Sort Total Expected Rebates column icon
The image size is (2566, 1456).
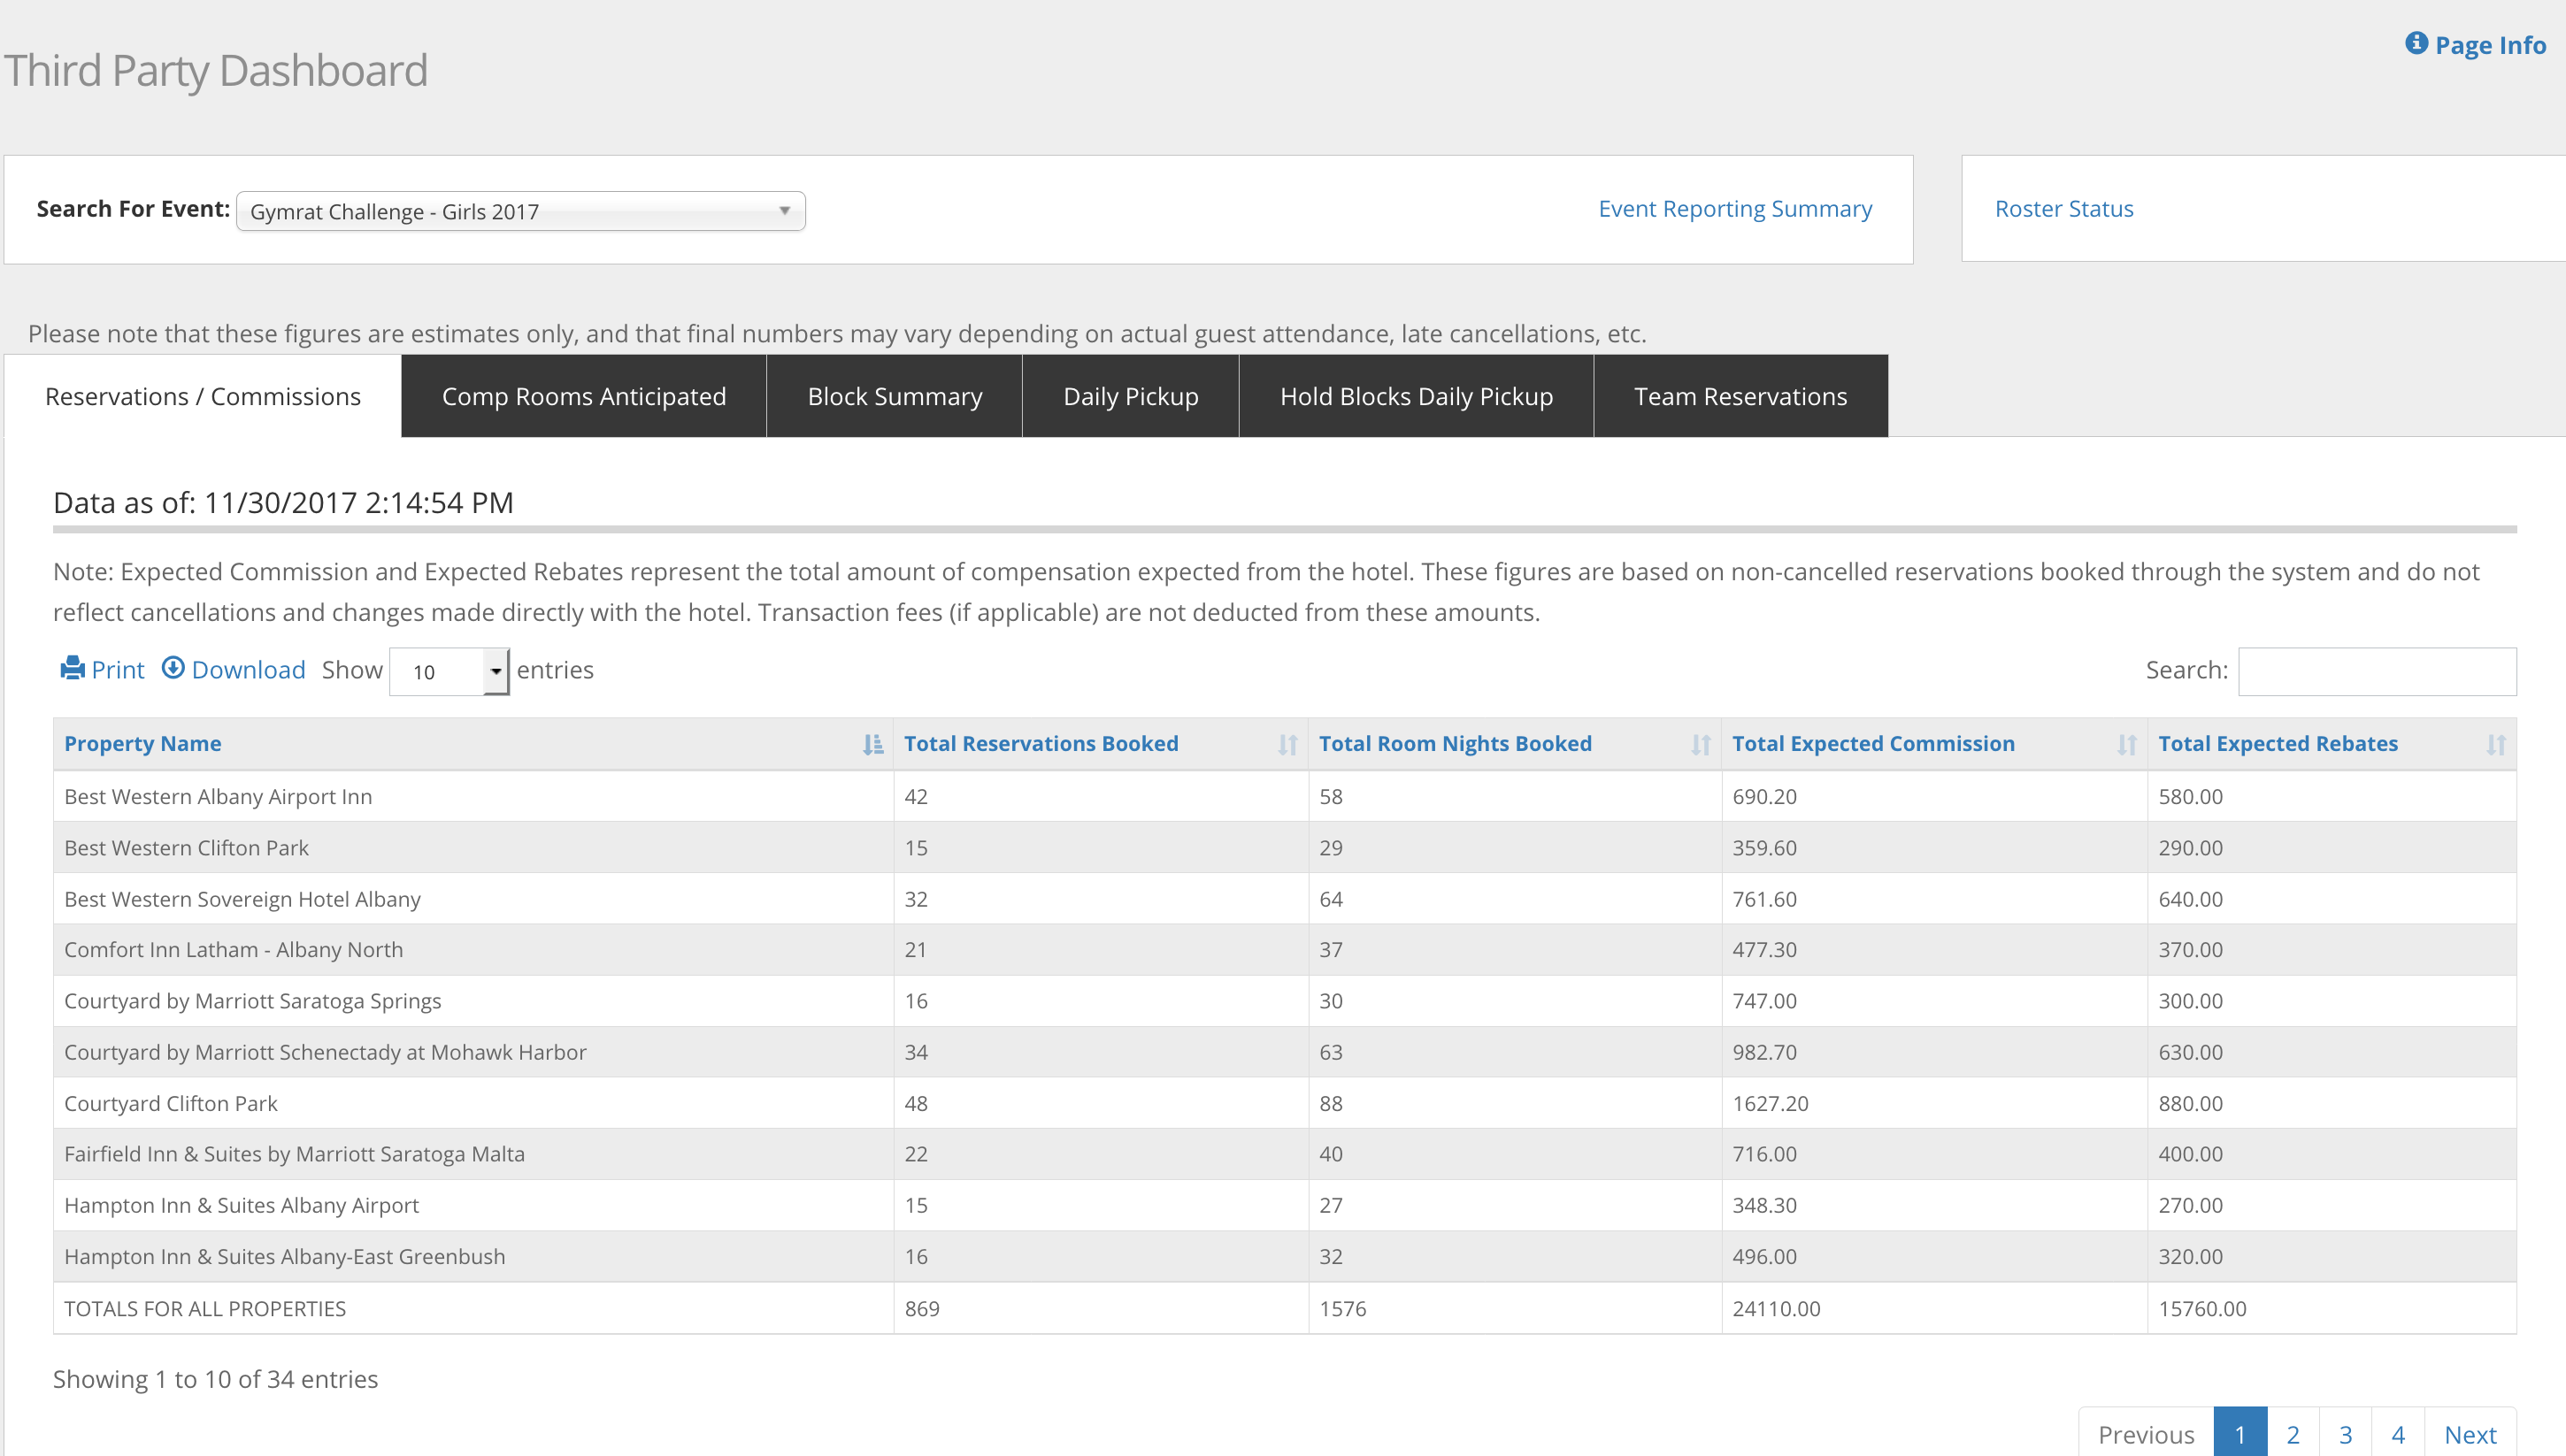2495,744
